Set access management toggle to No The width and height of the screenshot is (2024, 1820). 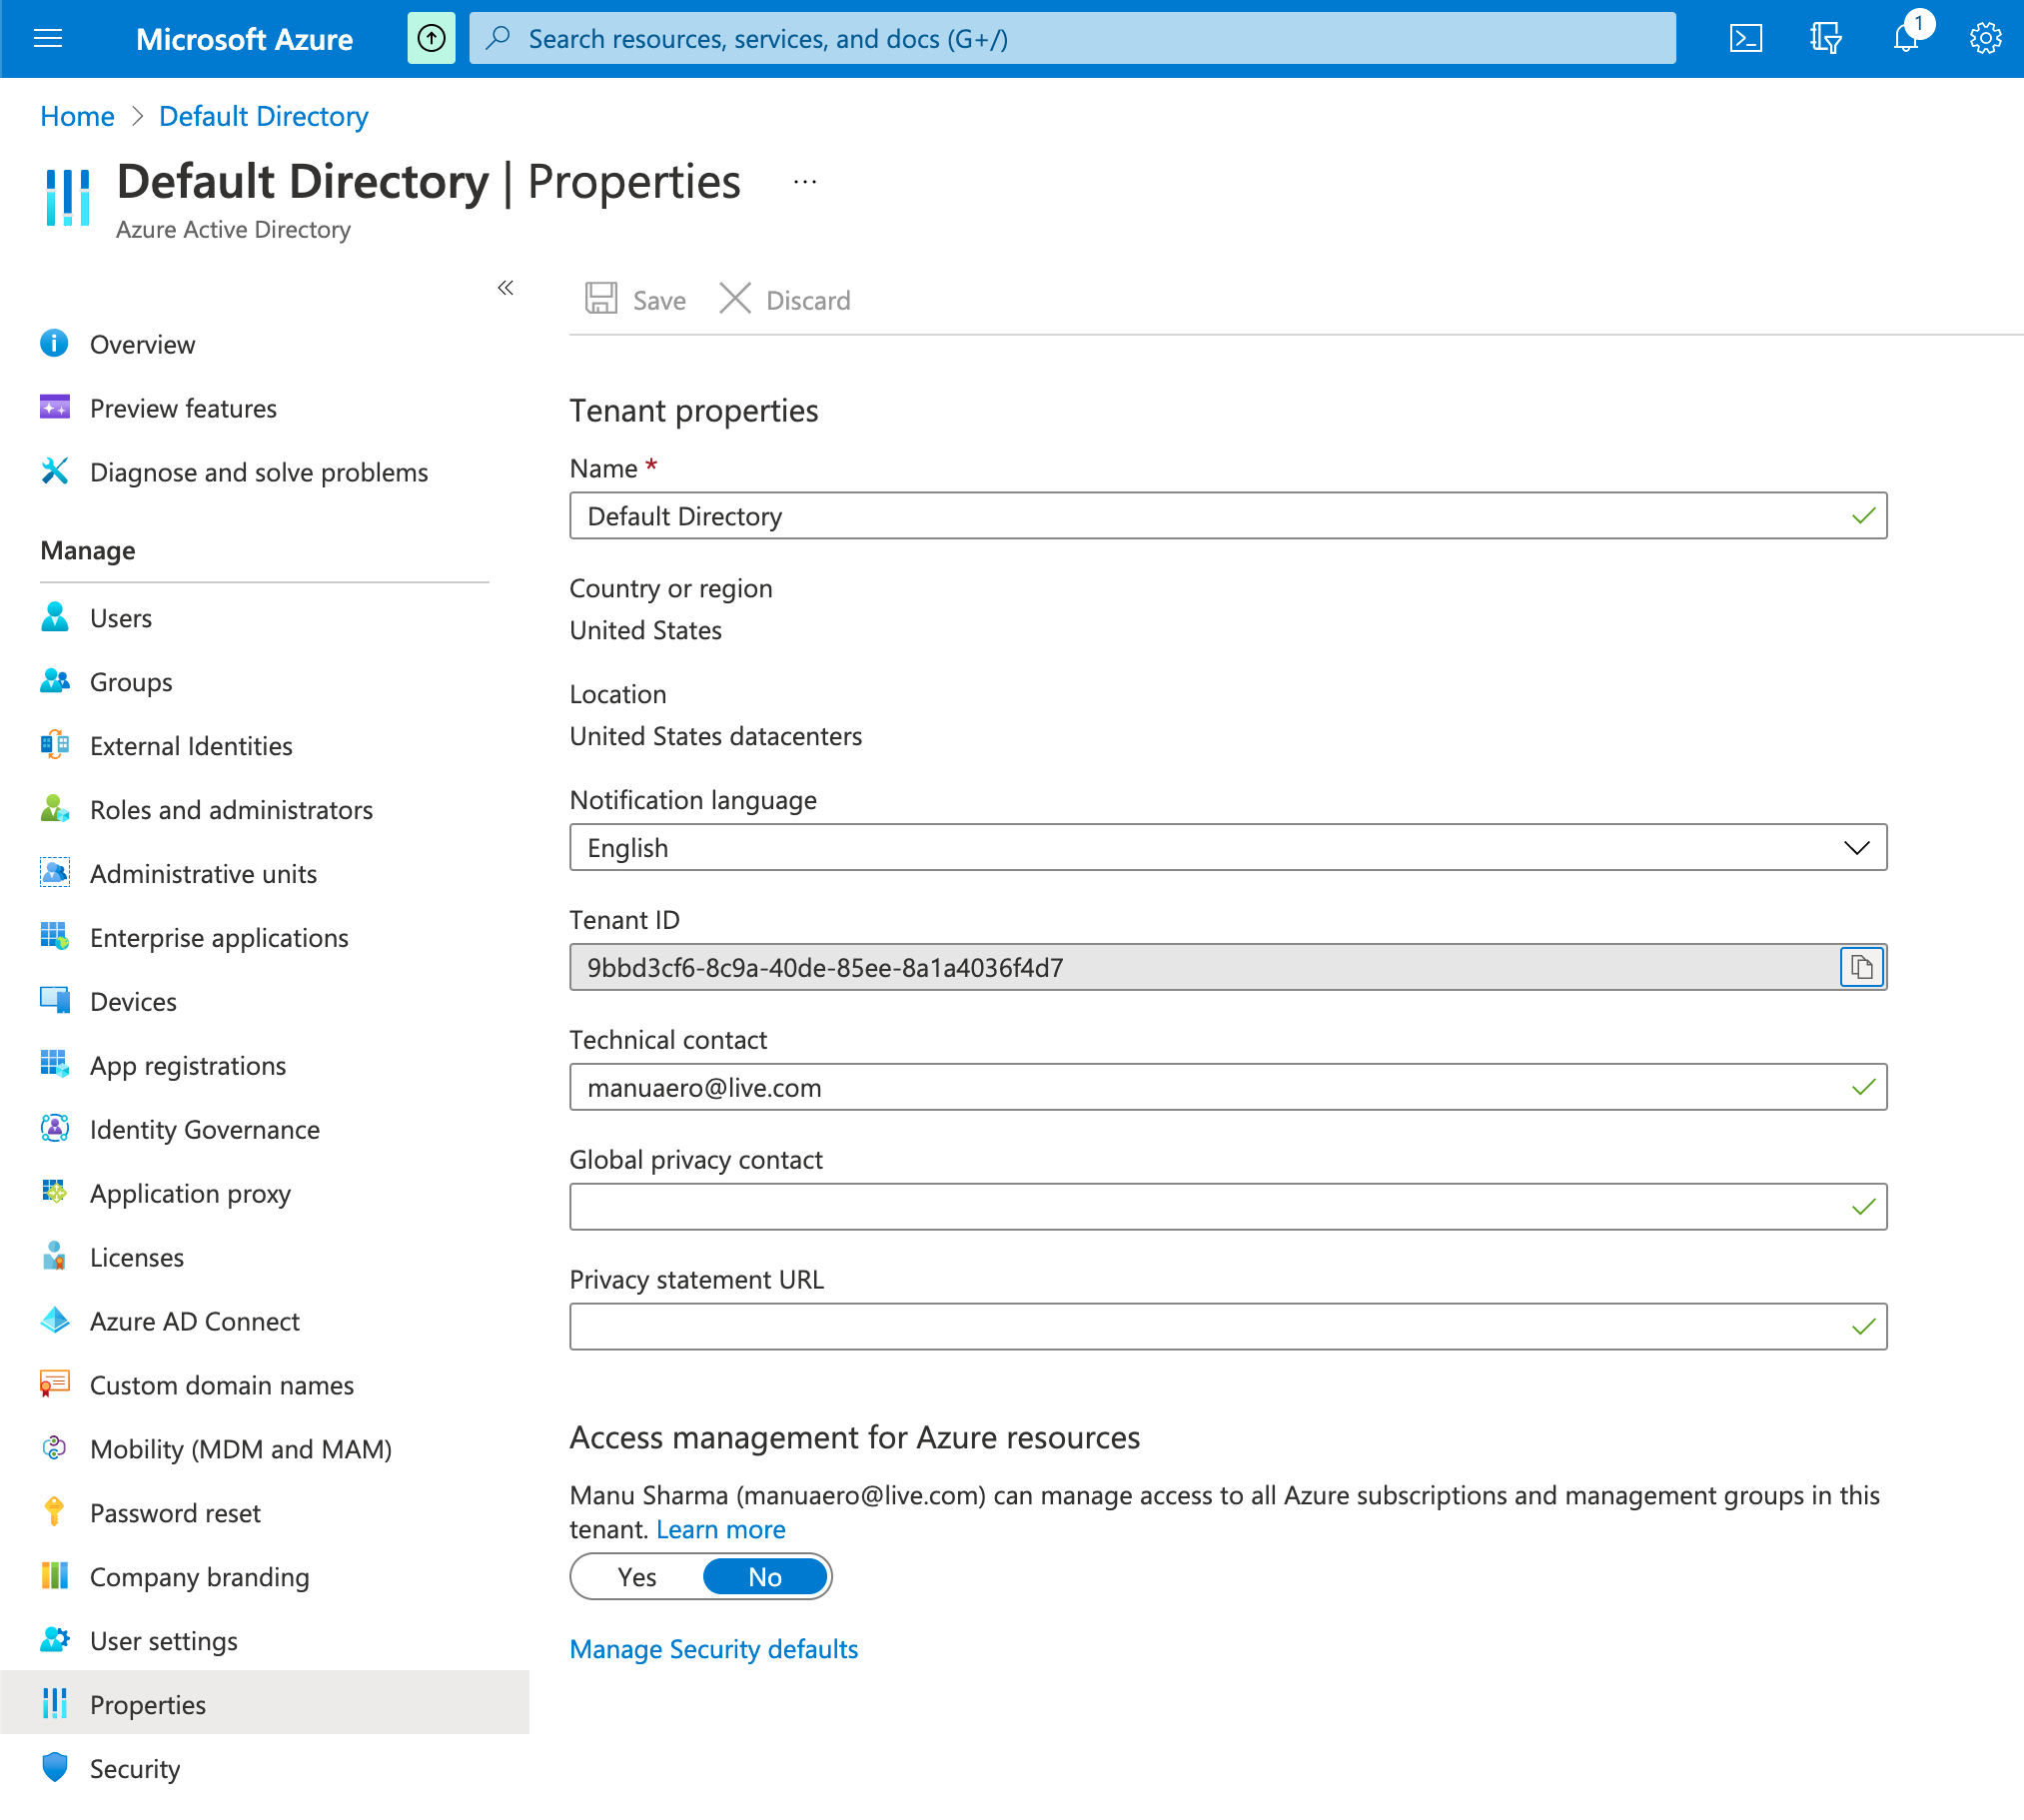click(765, 1577)
